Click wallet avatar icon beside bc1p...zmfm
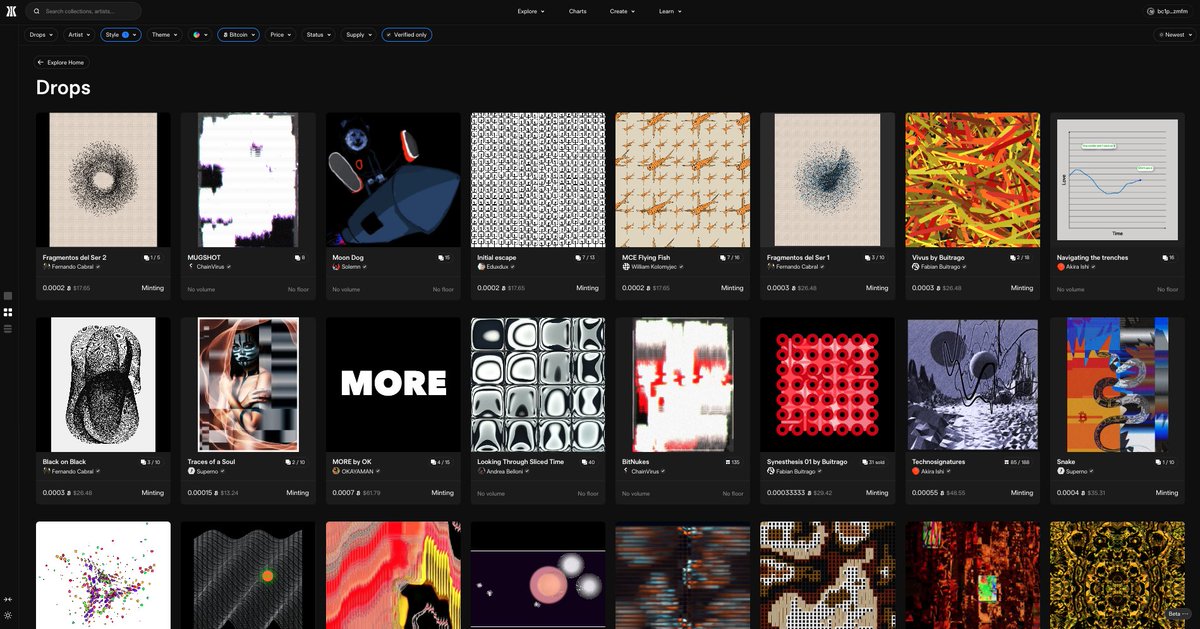The width and height of the screenshot is (1200, 629). pos(1151,11)
